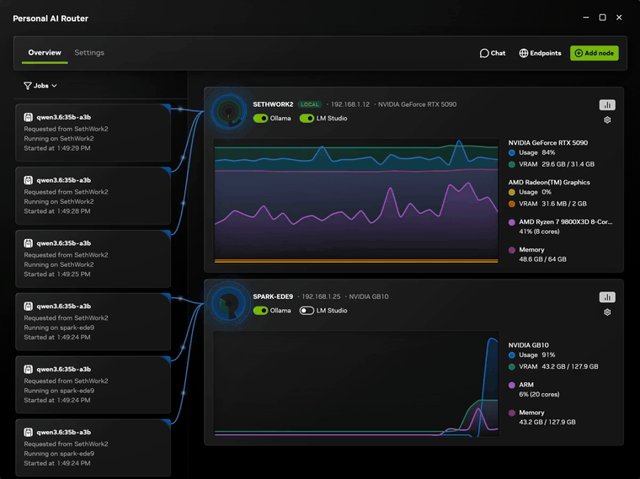This screenshot has width=640, height=479.
Task: Disable Ollama on SETHWORK2 node
Action: click(260, 118)
